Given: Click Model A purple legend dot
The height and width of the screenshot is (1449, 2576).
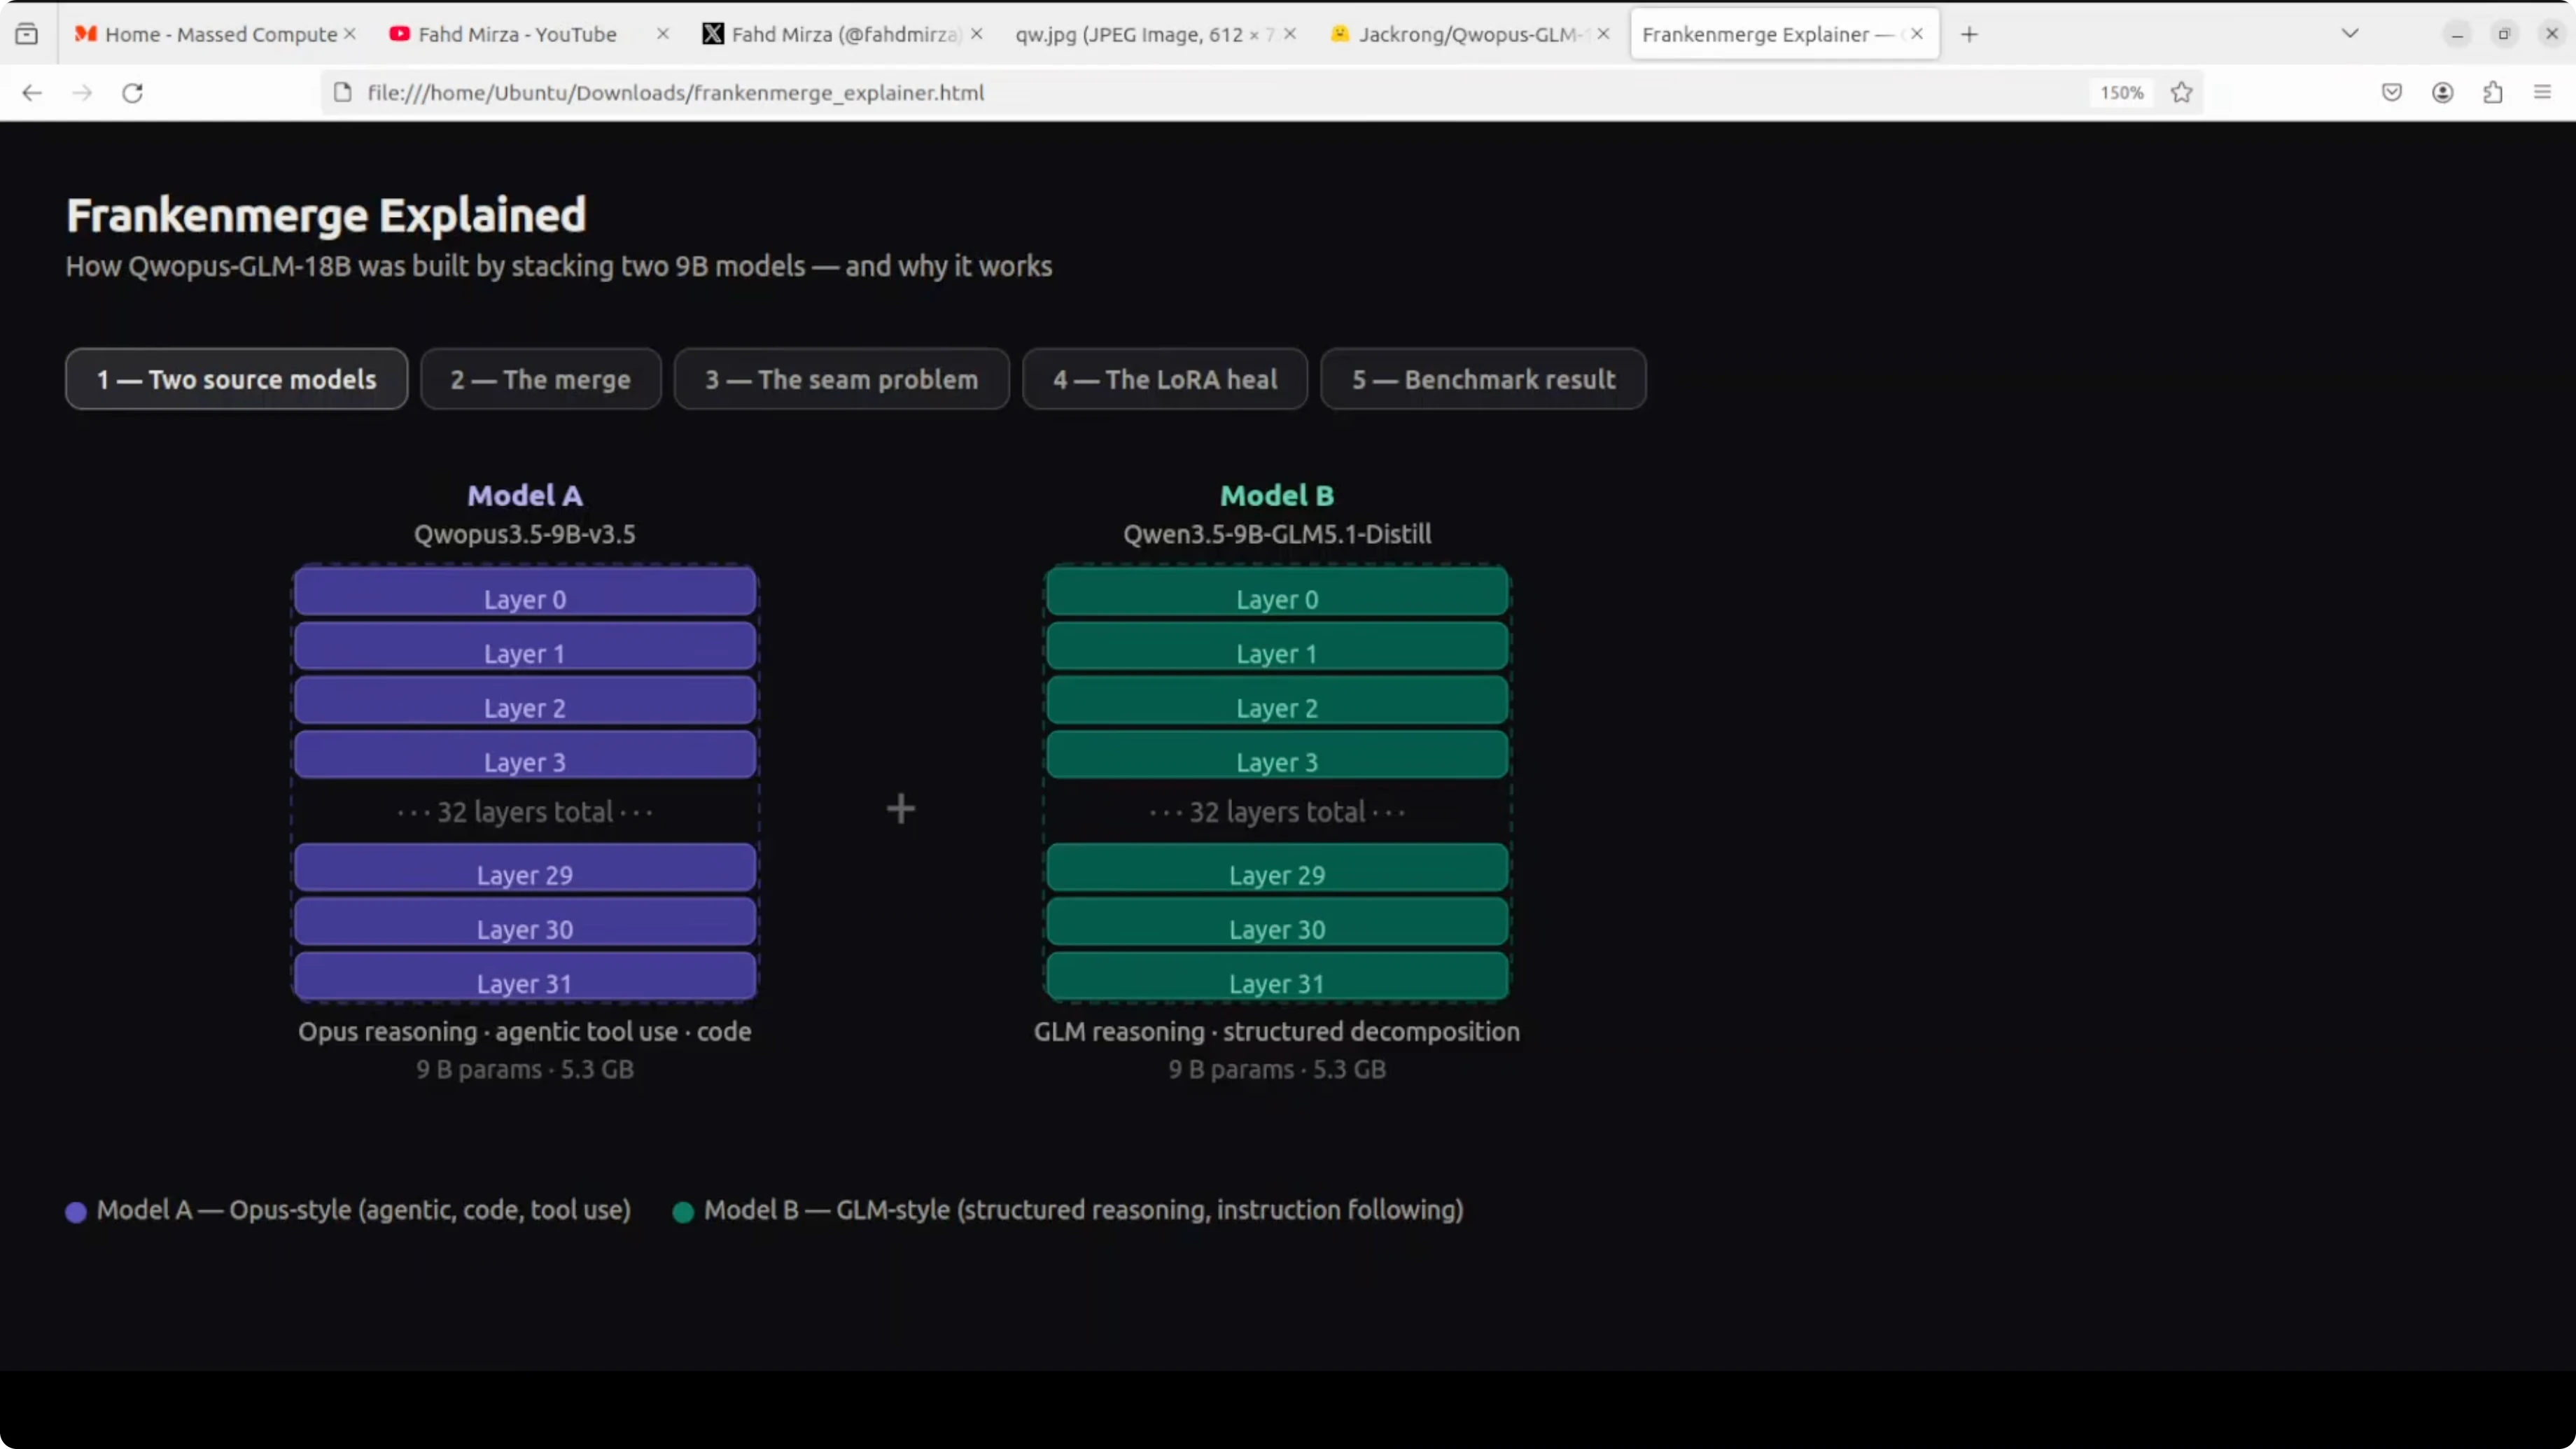Looking at the screenshot, I should [76, 1212].
